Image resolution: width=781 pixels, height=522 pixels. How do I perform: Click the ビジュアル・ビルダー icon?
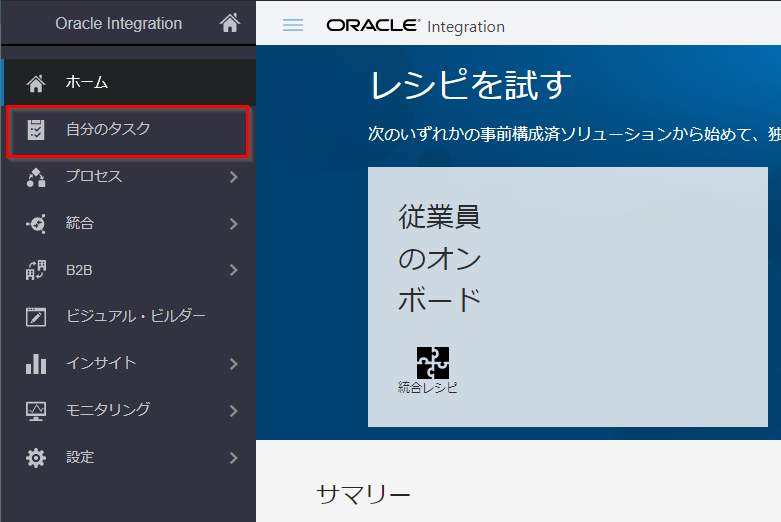[36, 317]
